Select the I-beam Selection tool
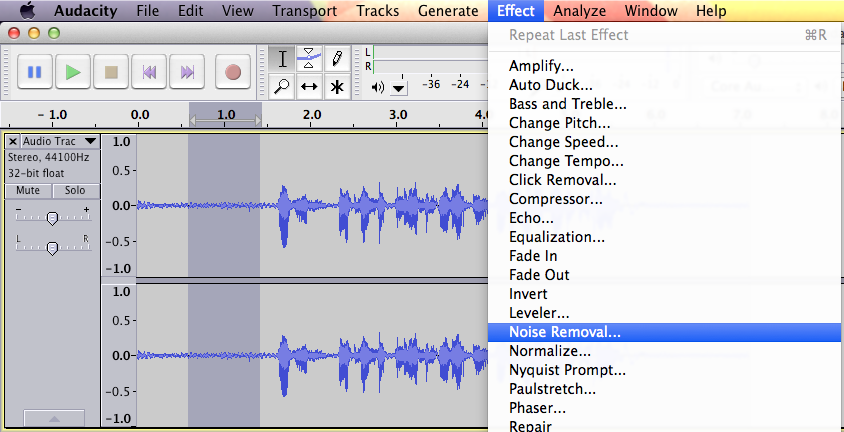Screen dimensions: 844x432 pyautogui.click(x=283, y=58)
